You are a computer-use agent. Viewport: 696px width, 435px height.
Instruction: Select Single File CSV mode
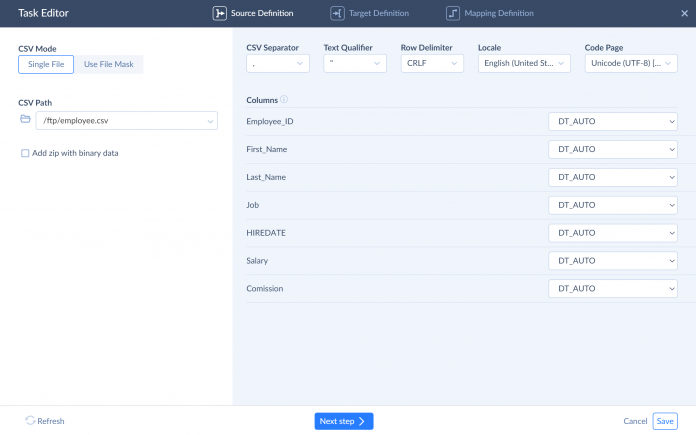pyautogui.click(x=46, y=64)
